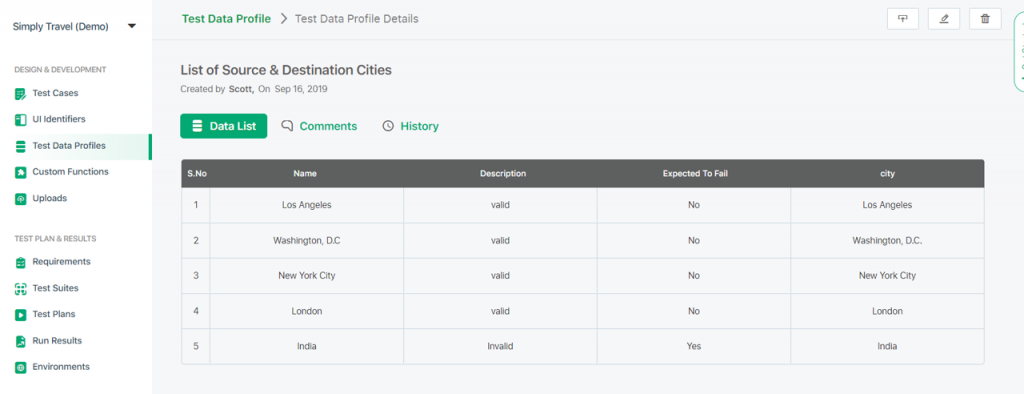Open Test Suites in sidebar
1024x394 pixels.
click(55, 288)
